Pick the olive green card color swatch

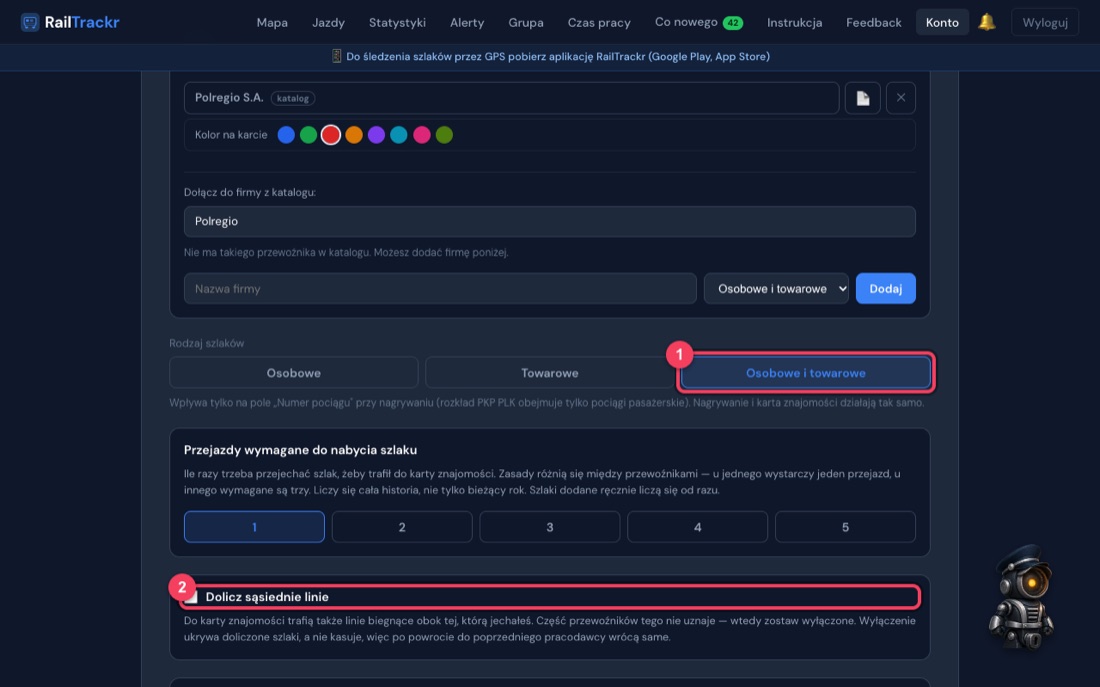[x=444, y=135]
